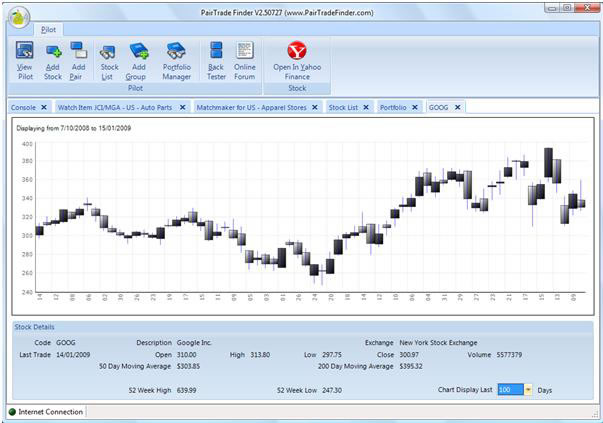Image resolution: width=603 pixels, height=423 pixels.
Task: Close the GOOG tab
Action: (458, 108)
